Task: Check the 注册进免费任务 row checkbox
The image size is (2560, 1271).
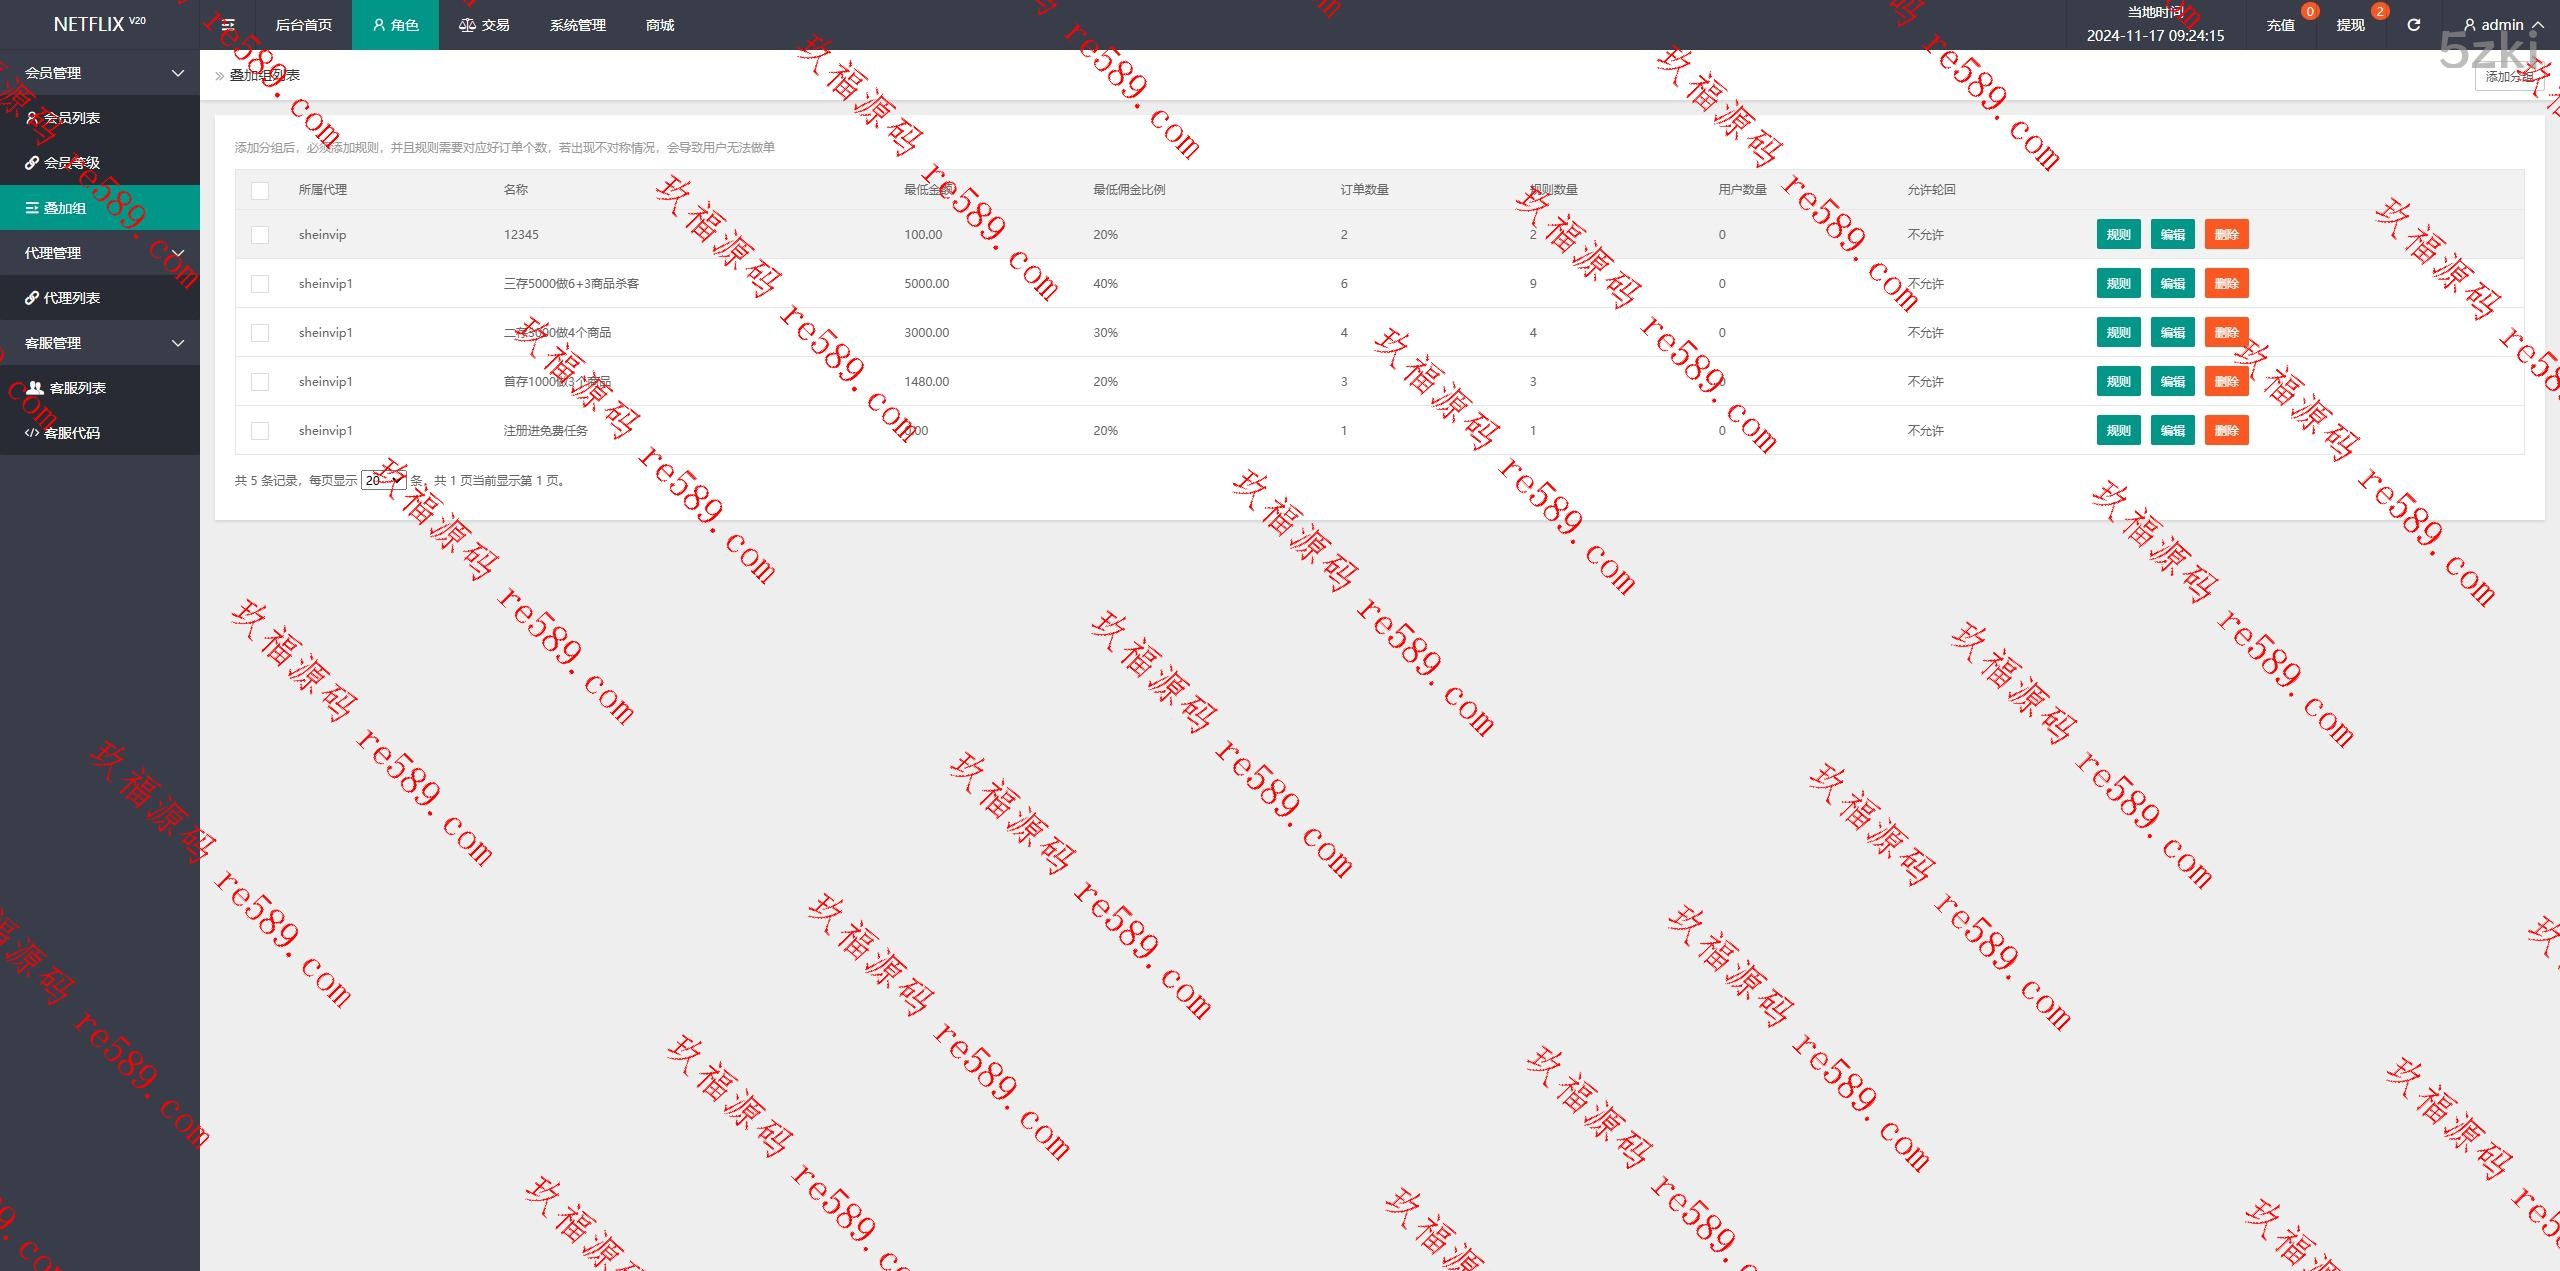Action: coord(260,431)
